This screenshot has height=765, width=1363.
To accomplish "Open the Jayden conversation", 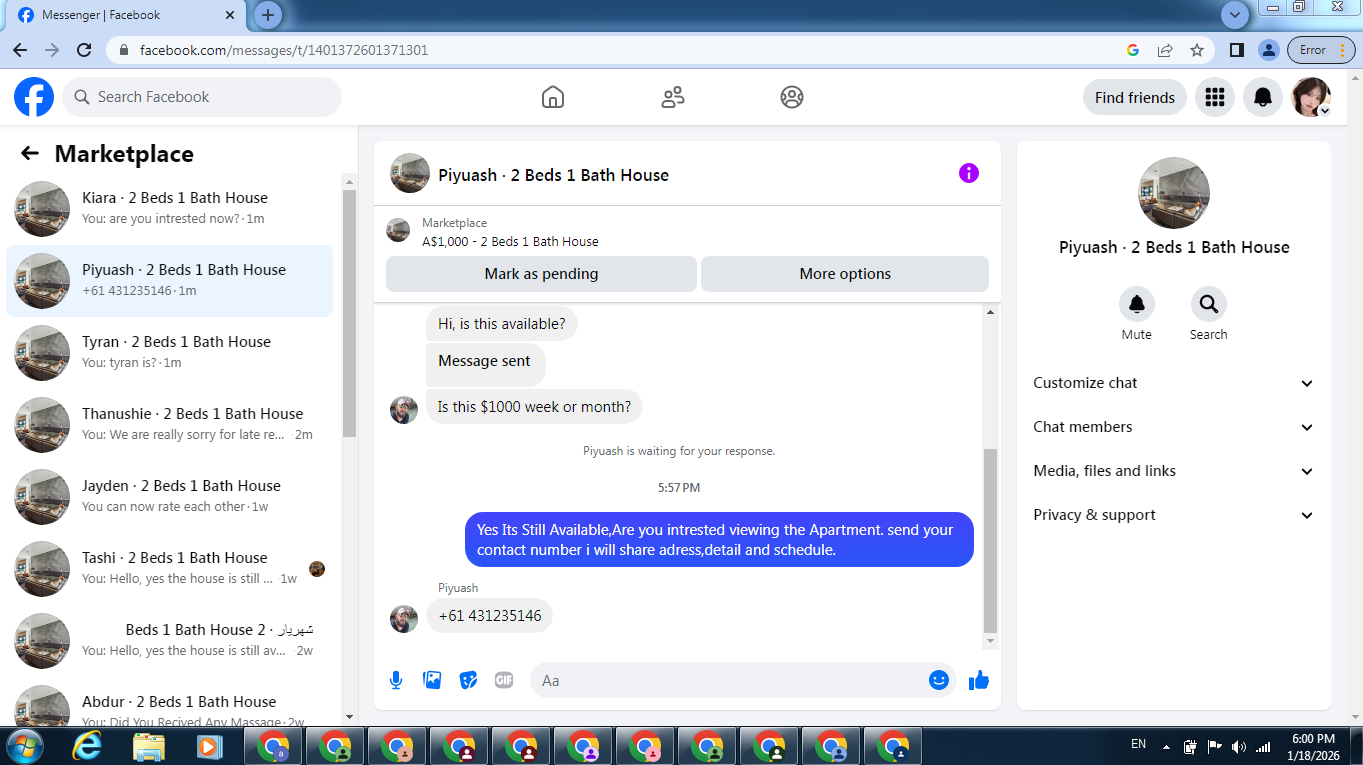I will point(170,496).
